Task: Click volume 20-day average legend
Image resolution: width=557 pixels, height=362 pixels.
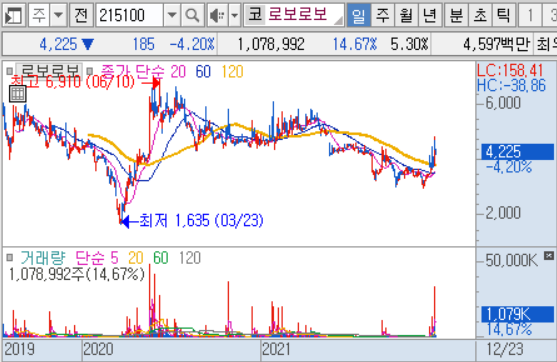Action: click(136, 258)
